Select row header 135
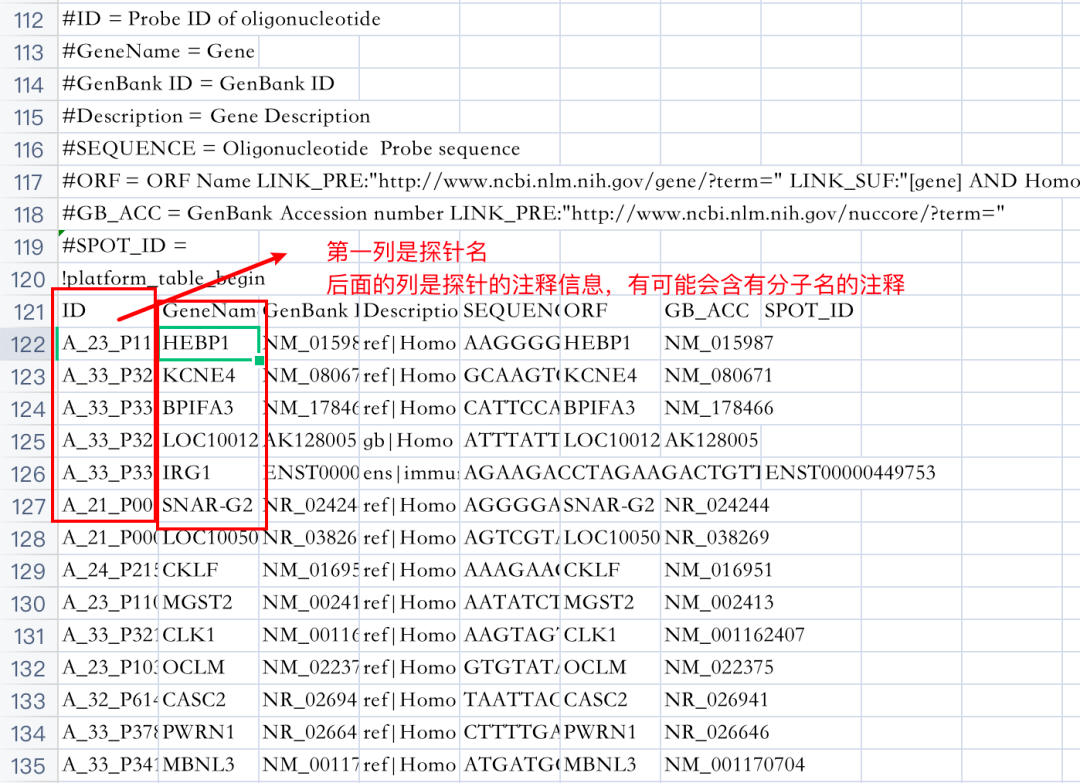This screenshot has width=1080, height=783. tap(28, 766)
